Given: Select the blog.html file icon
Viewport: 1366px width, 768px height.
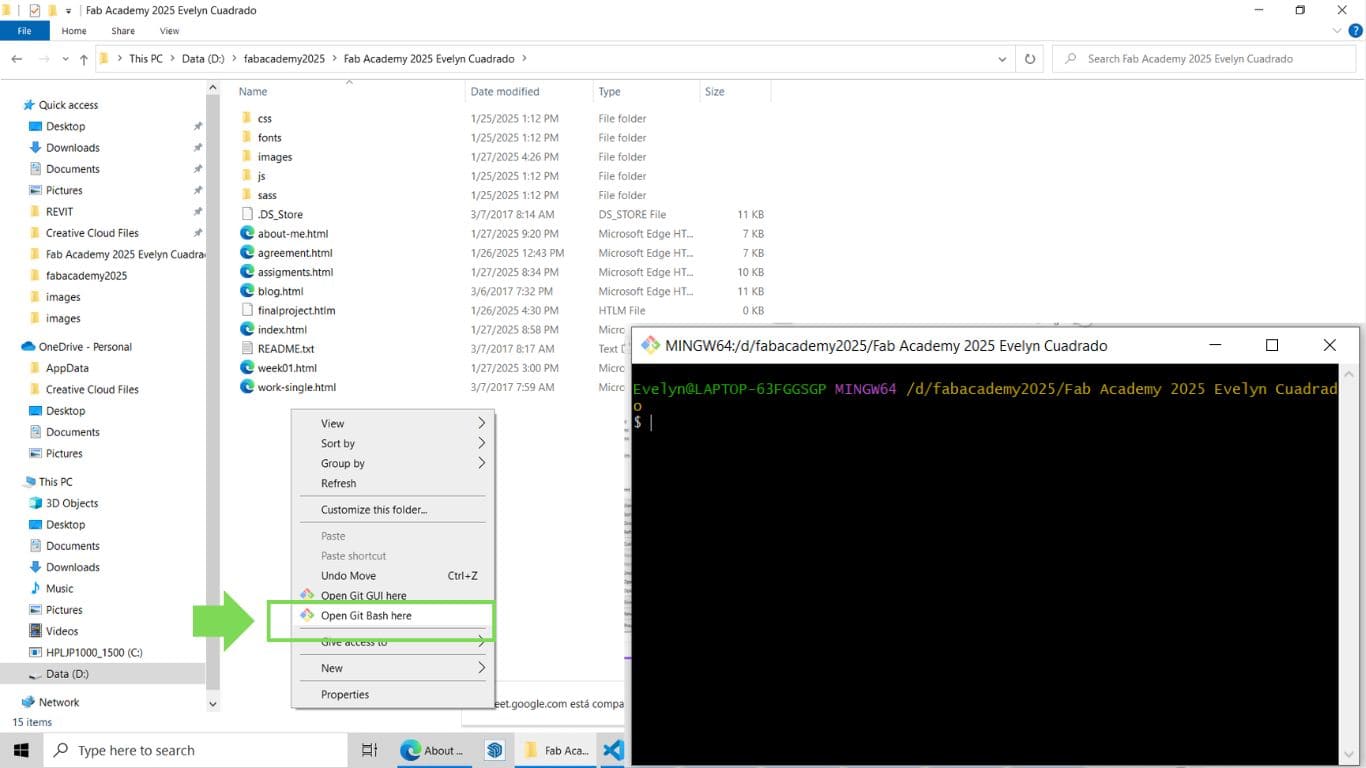Looking at the screenshot, I should [247, 291].
